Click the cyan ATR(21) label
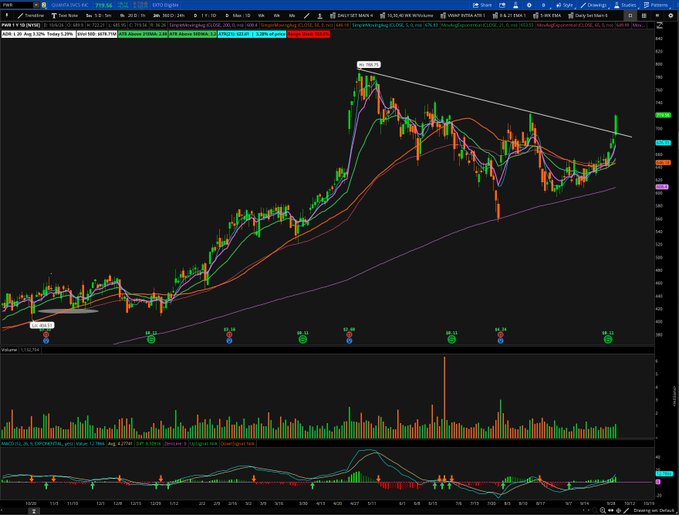This screenshot has height=515, width=679. 252,34
